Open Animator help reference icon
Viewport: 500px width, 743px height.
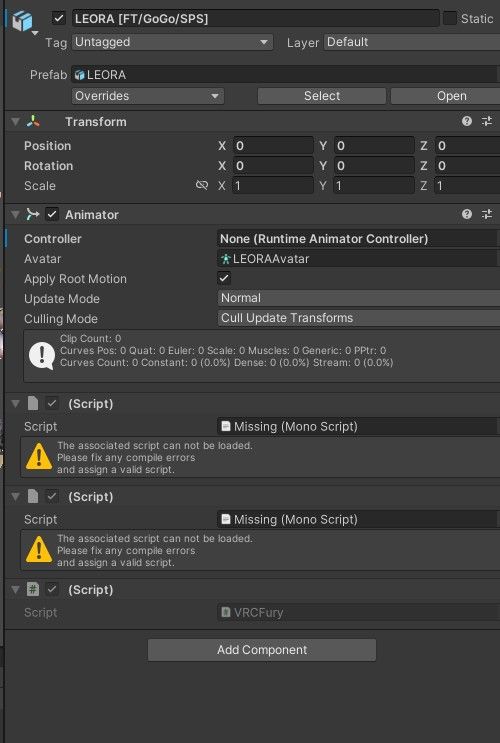[x=467, y=214]
